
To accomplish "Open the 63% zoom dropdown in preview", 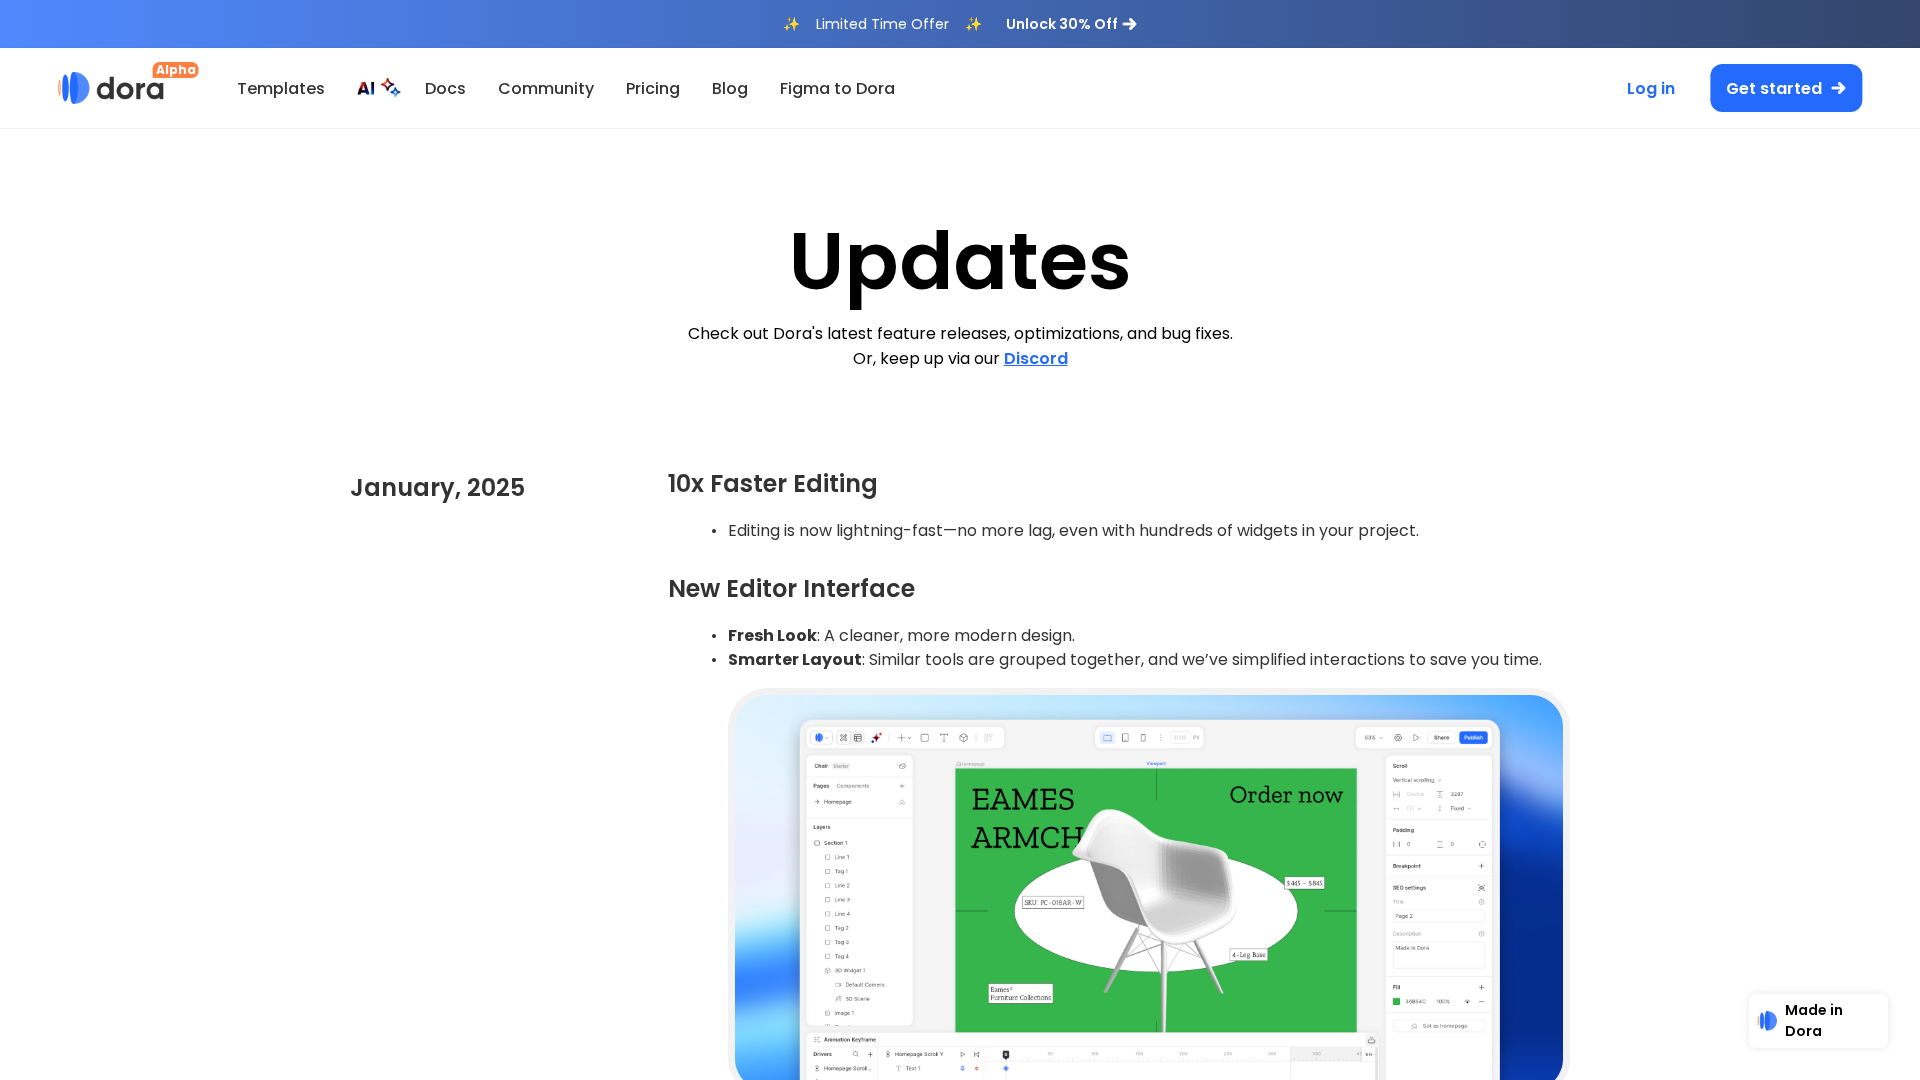I will [x=1373, y=738].
